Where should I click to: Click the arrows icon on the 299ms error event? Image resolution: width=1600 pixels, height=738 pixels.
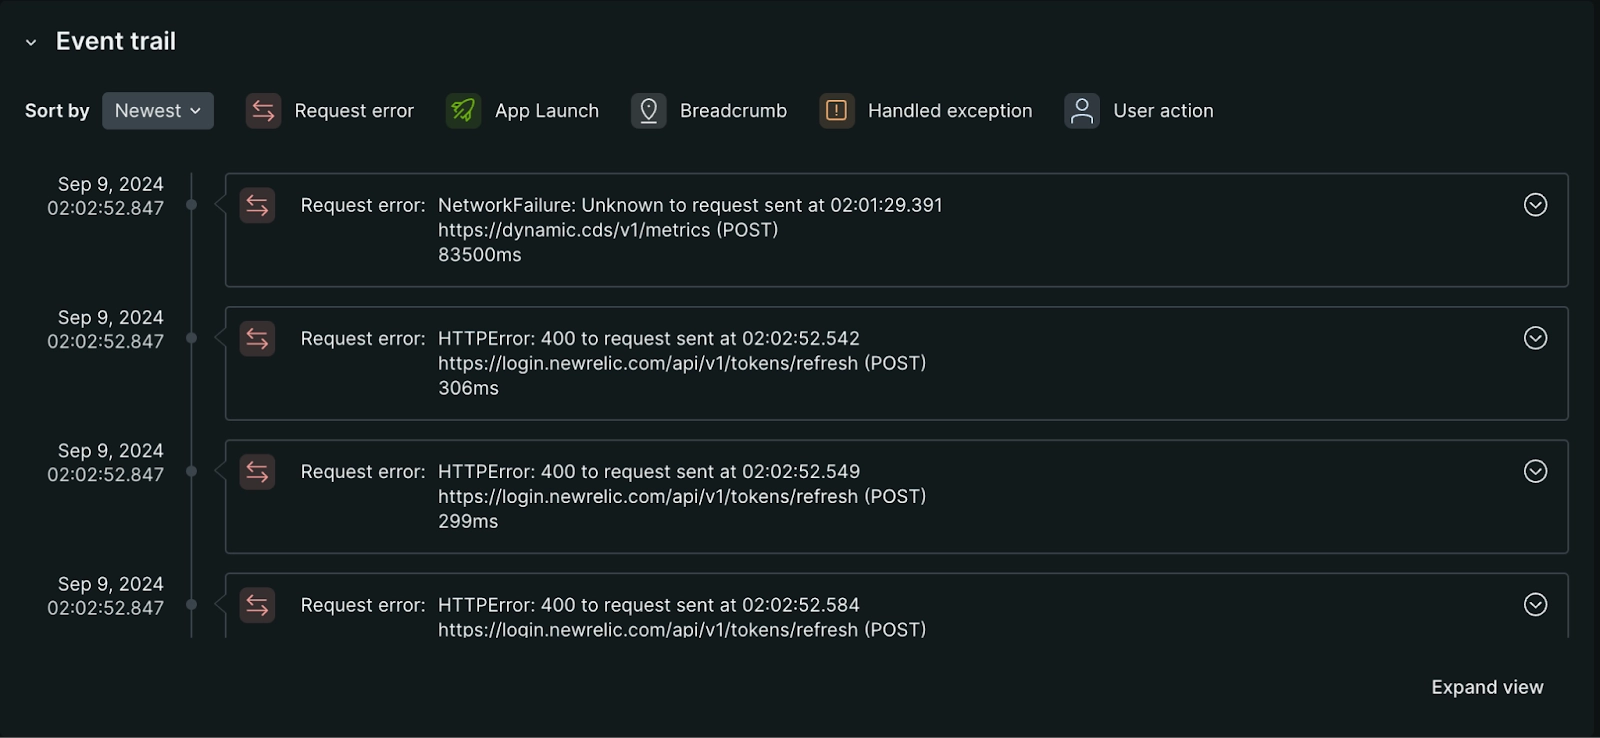pyautogui.click(x=257, y=472)
